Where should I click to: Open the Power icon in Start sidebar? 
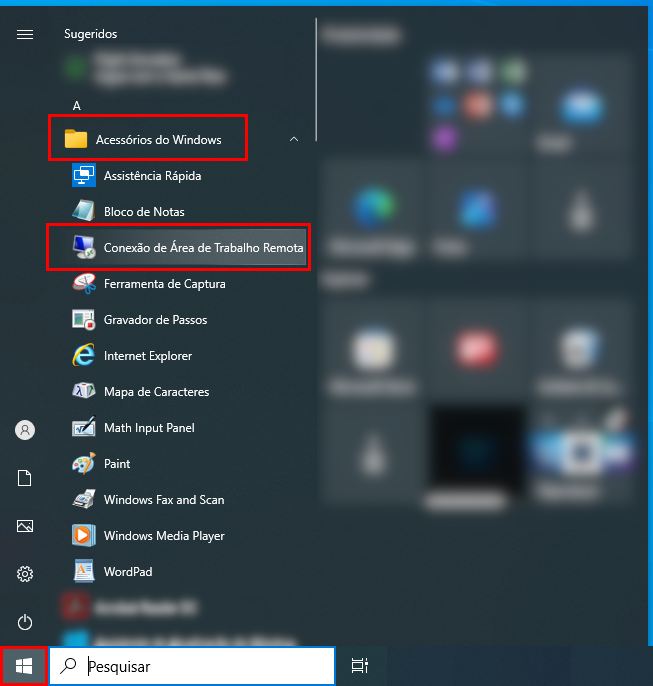coord(25,622)
